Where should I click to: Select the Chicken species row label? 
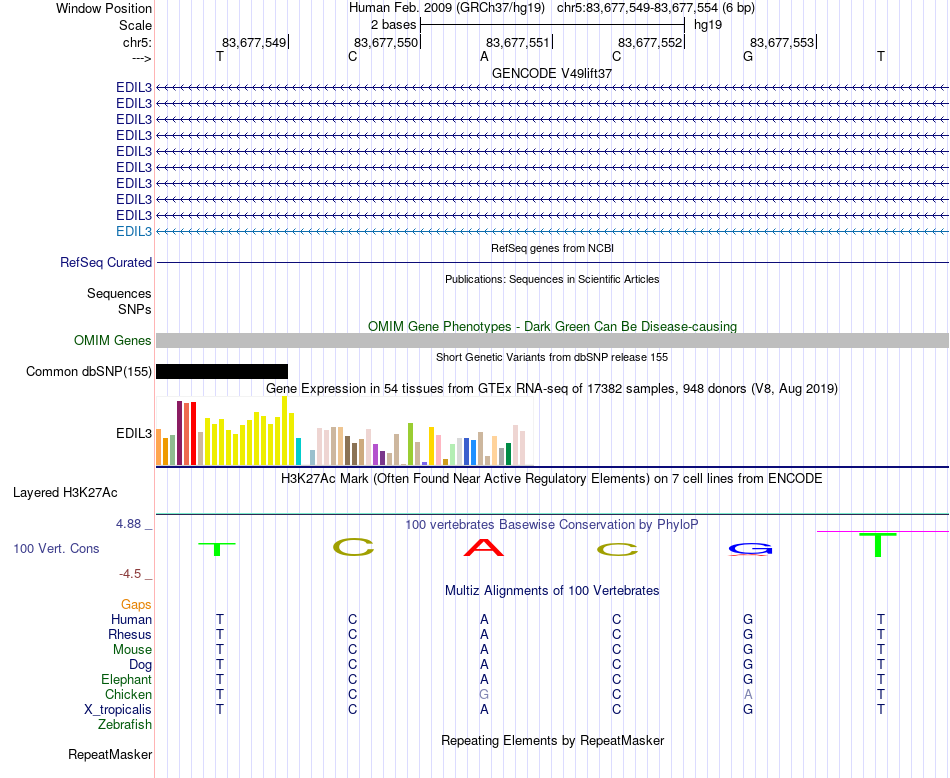click(x=128, y=694)
